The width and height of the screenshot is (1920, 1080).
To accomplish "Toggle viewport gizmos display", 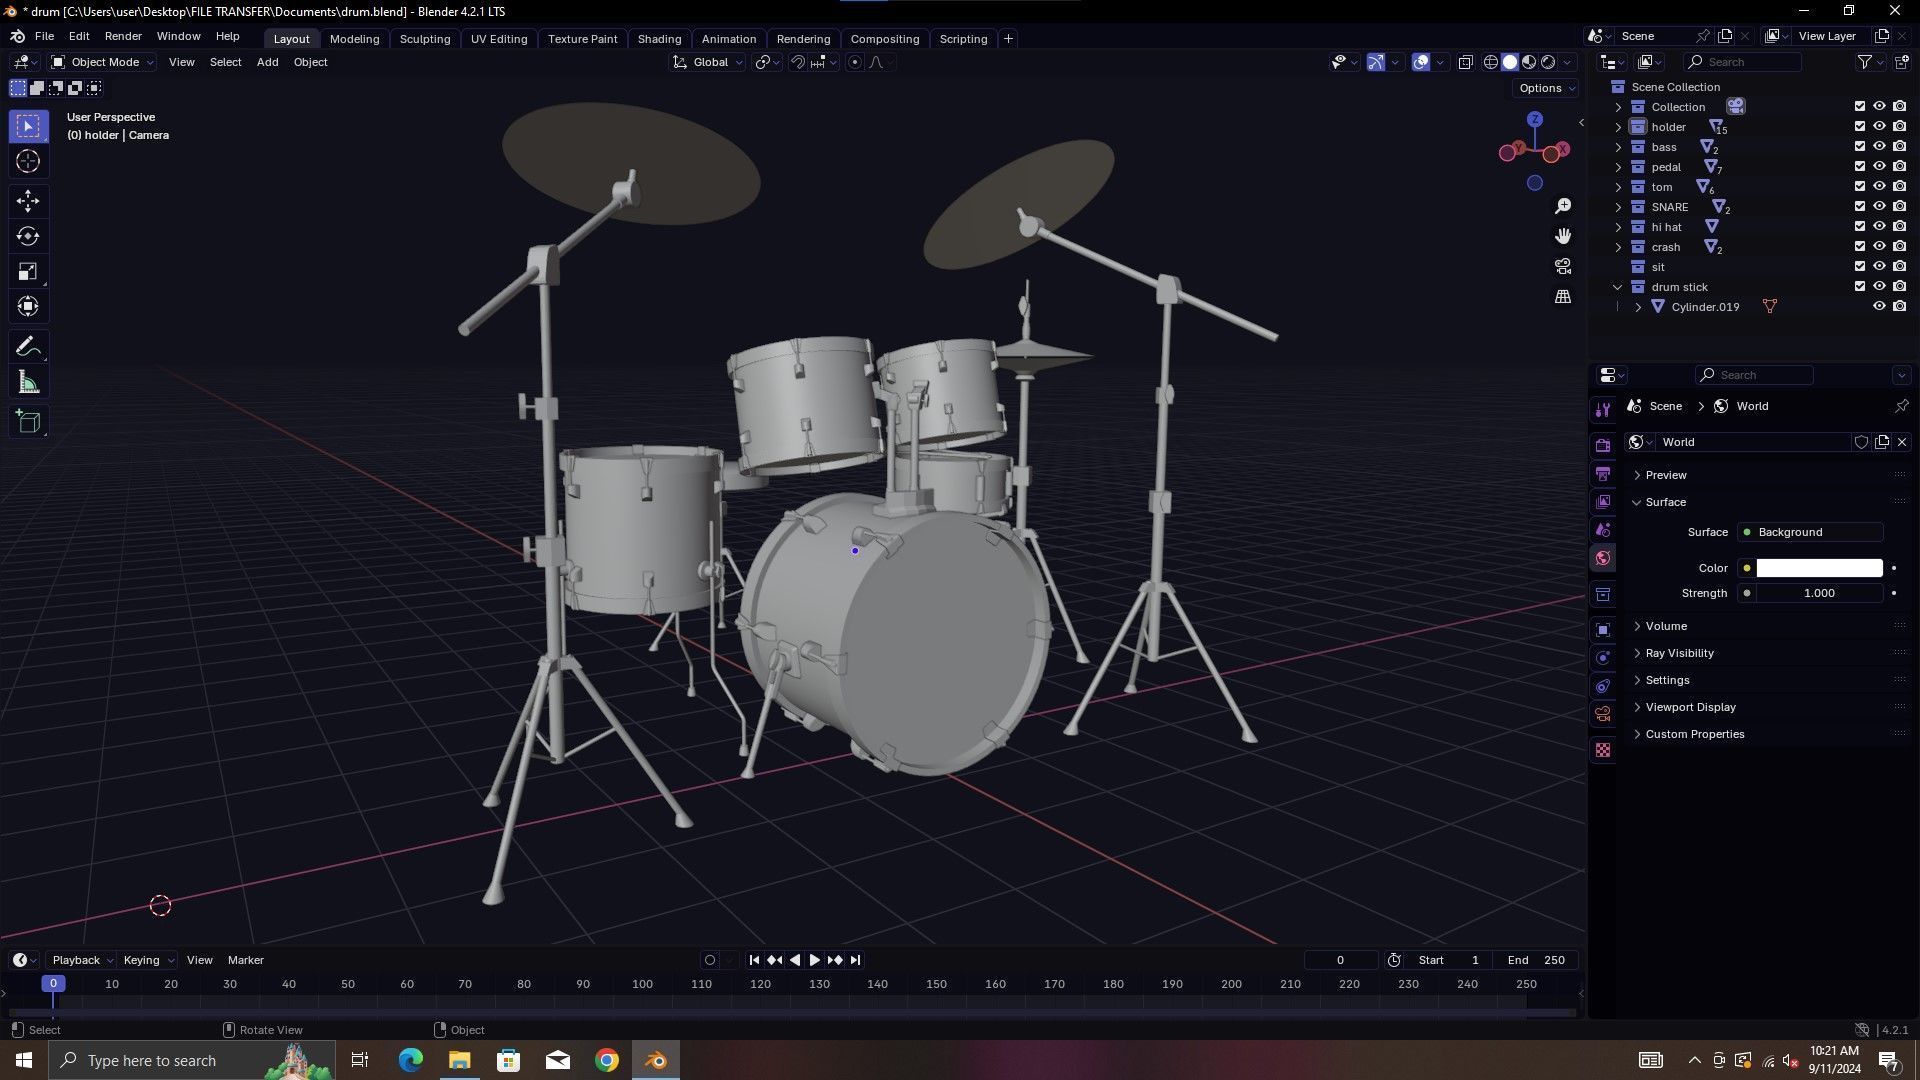I will [1376, 62].
